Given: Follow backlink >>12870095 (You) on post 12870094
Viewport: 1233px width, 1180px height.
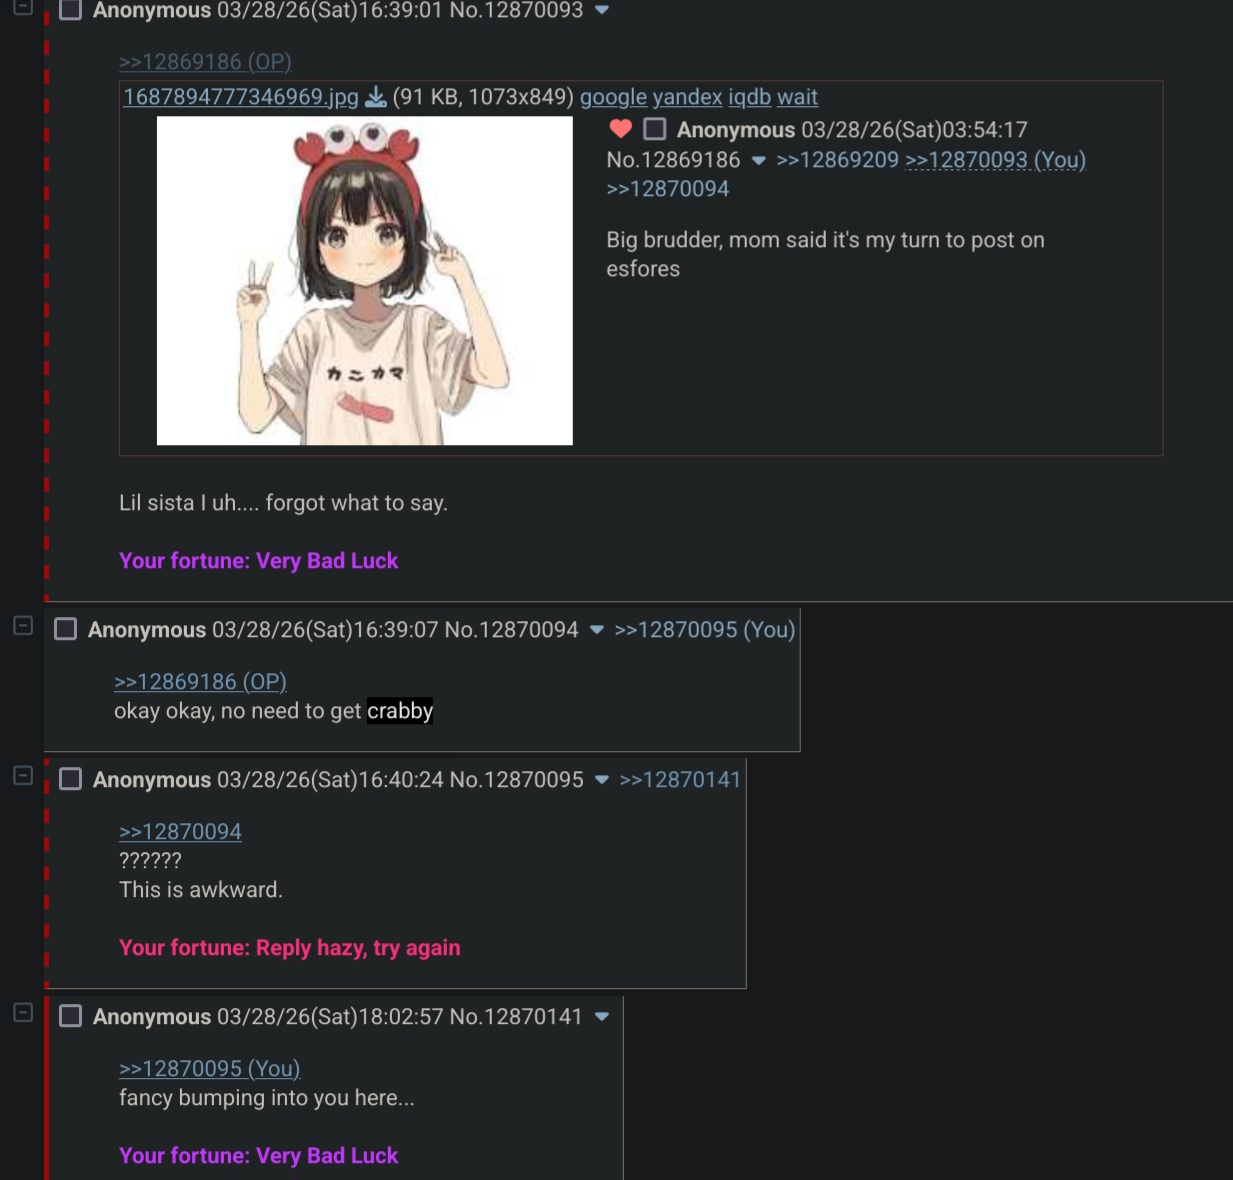Looking at the screenshot, I should (x=705, y=630).
